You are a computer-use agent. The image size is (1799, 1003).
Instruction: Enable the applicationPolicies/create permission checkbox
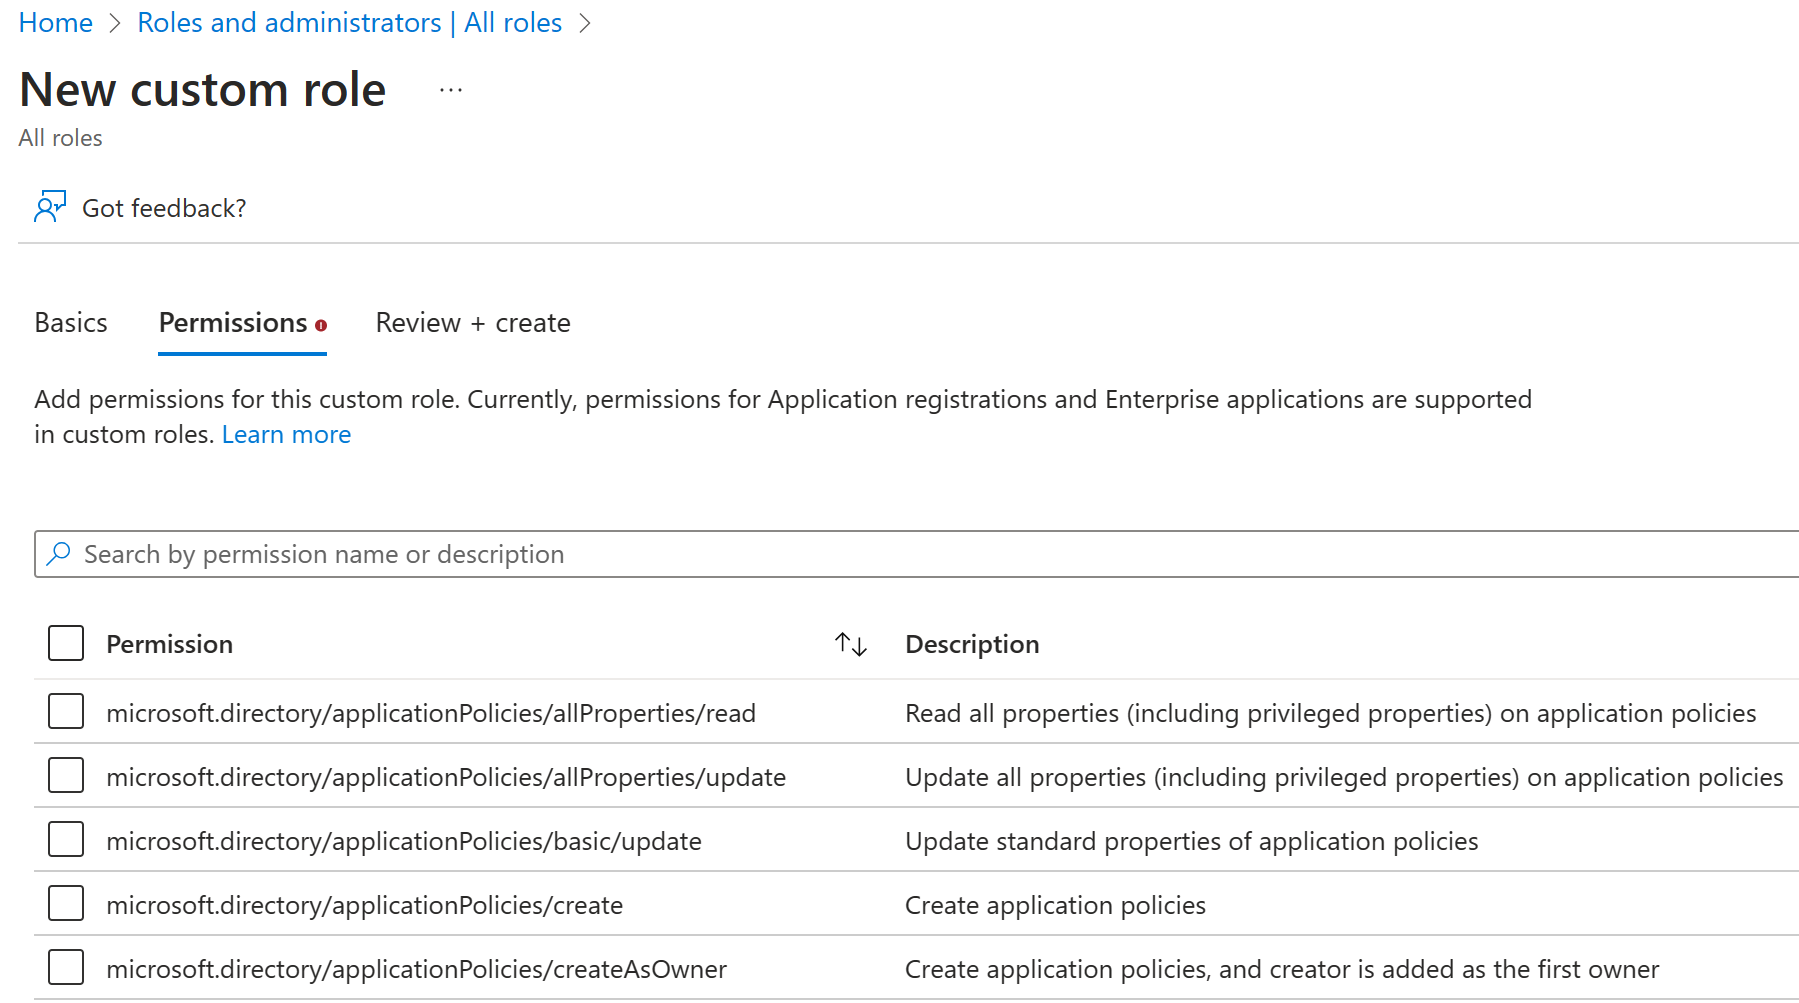point(66,904)
